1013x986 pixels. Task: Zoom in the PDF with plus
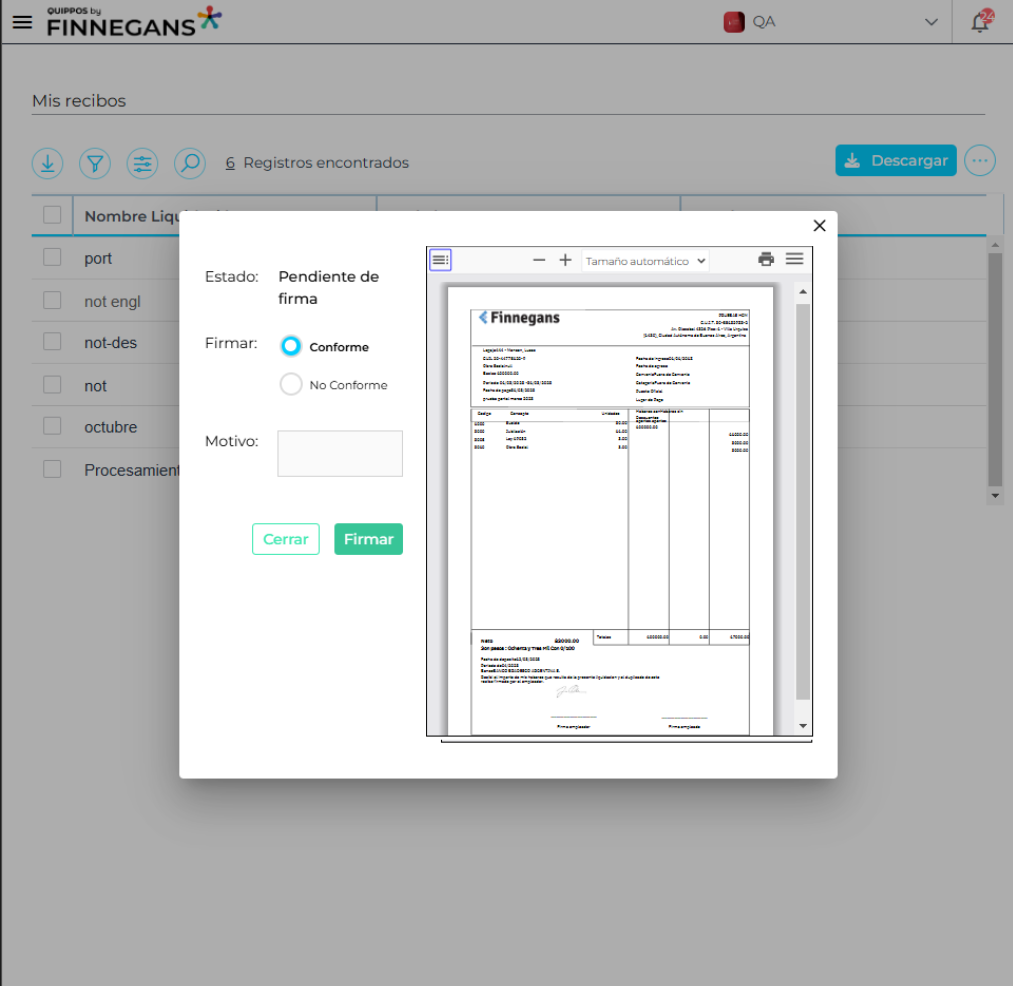565,260
